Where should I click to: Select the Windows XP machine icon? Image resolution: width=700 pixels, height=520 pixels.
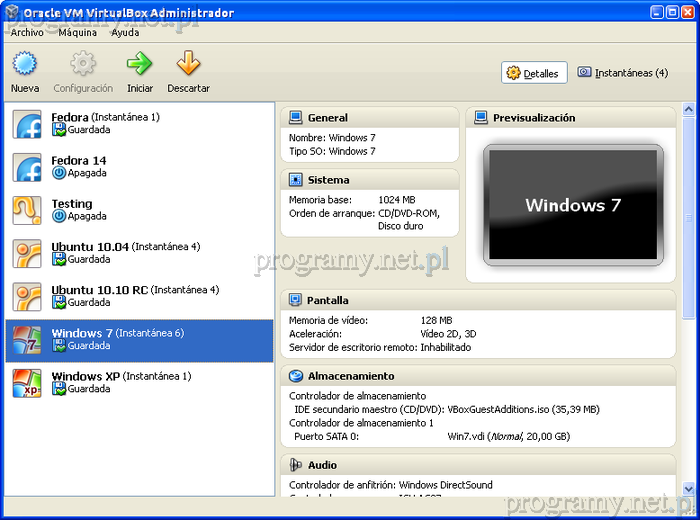[x=27, y=383]
